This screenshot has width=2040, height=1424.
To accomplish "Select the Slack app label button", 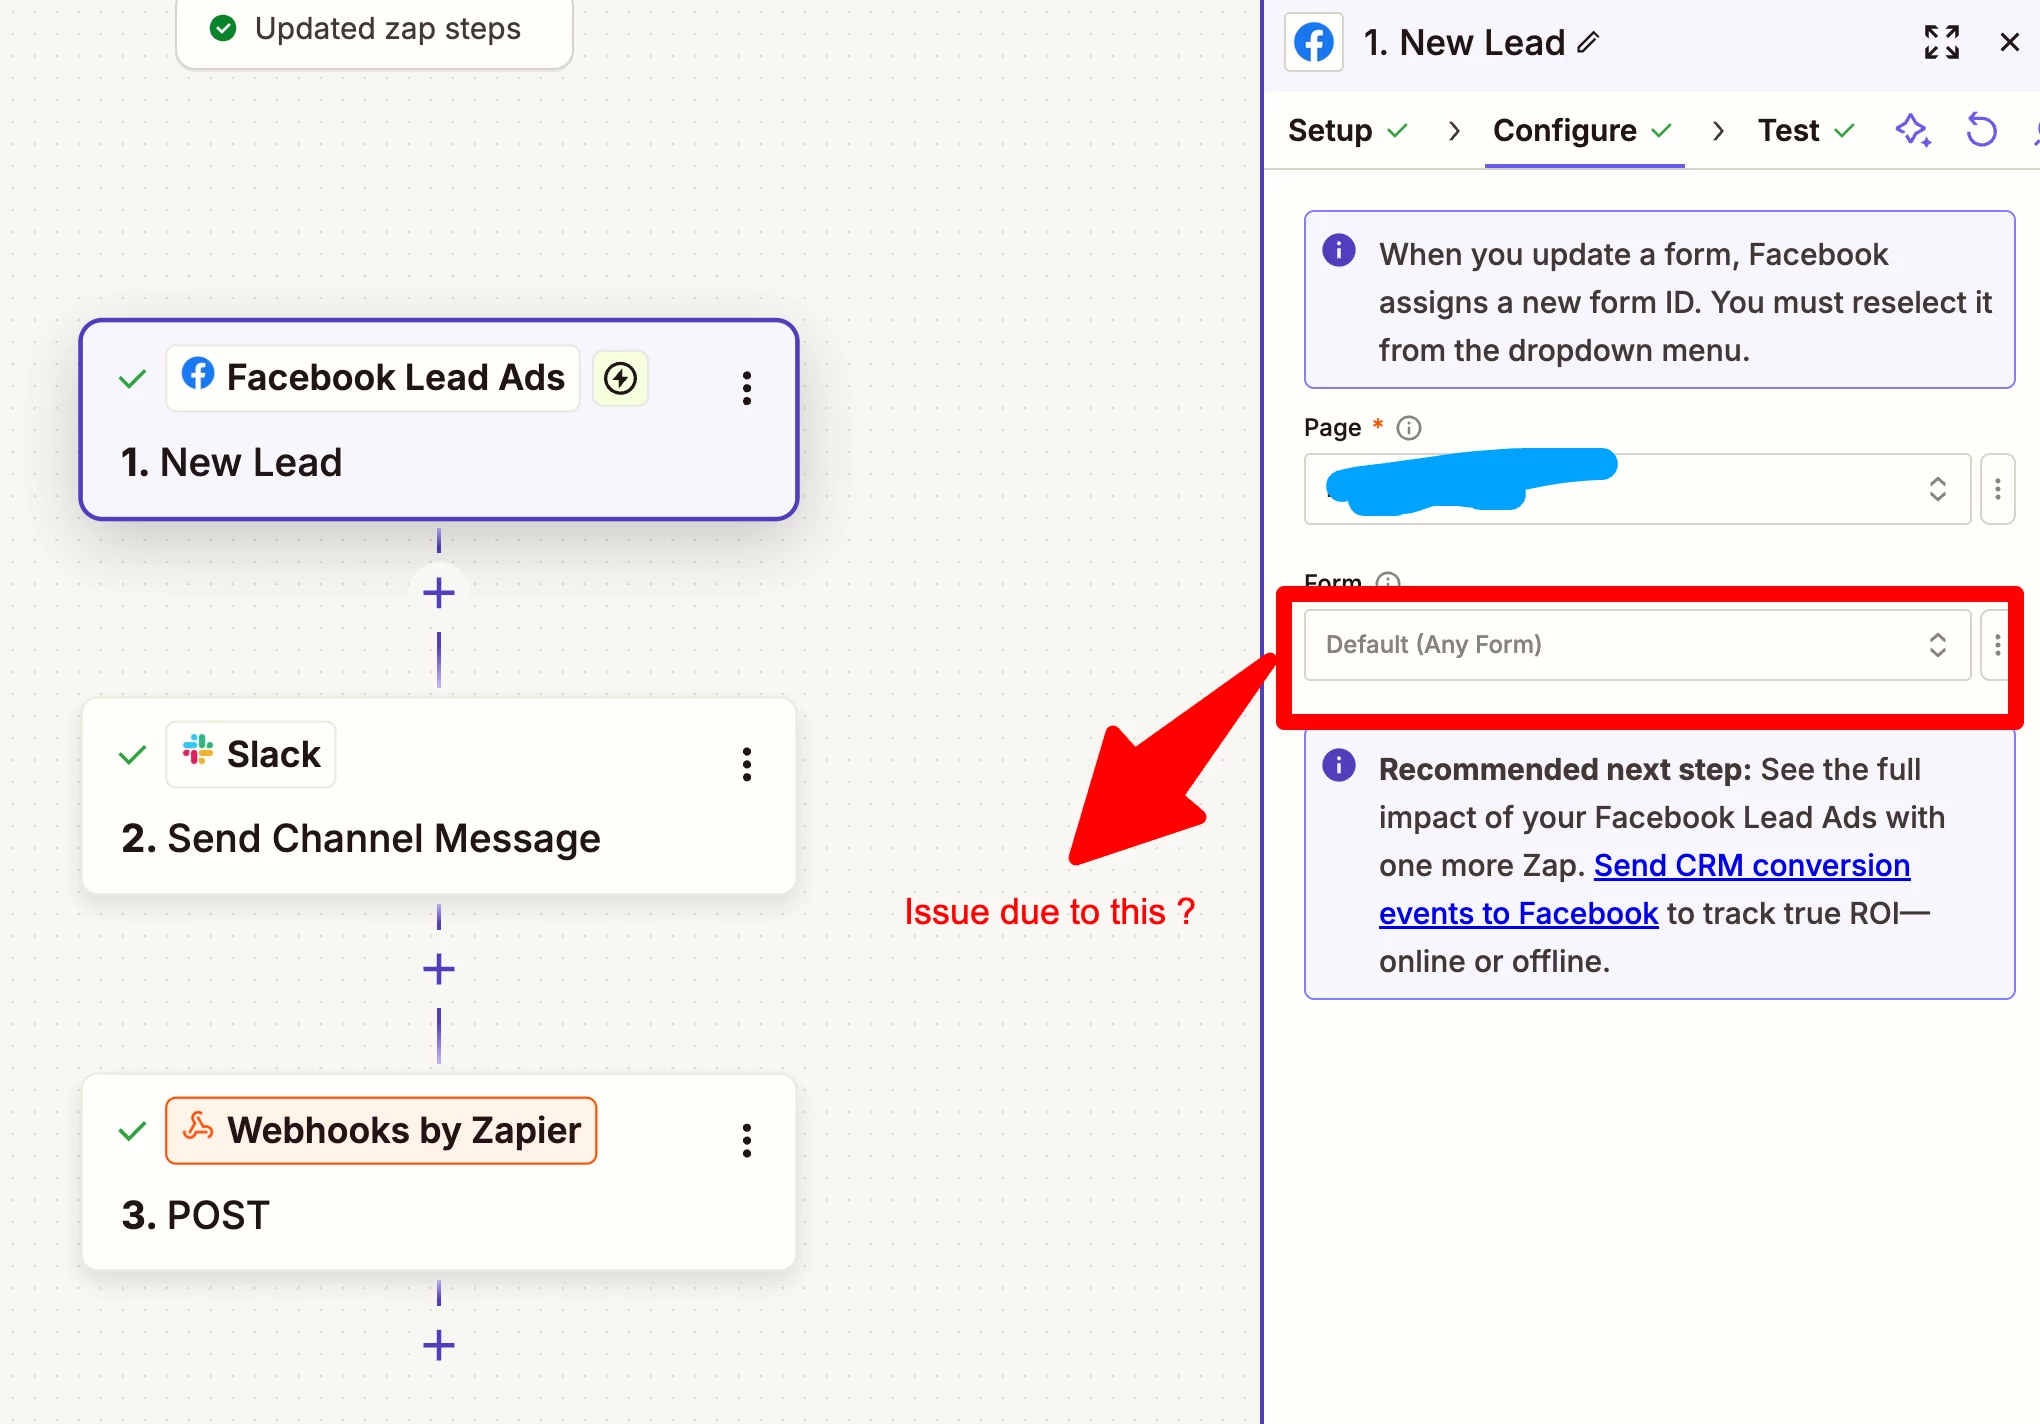I will tap(251, 754).
